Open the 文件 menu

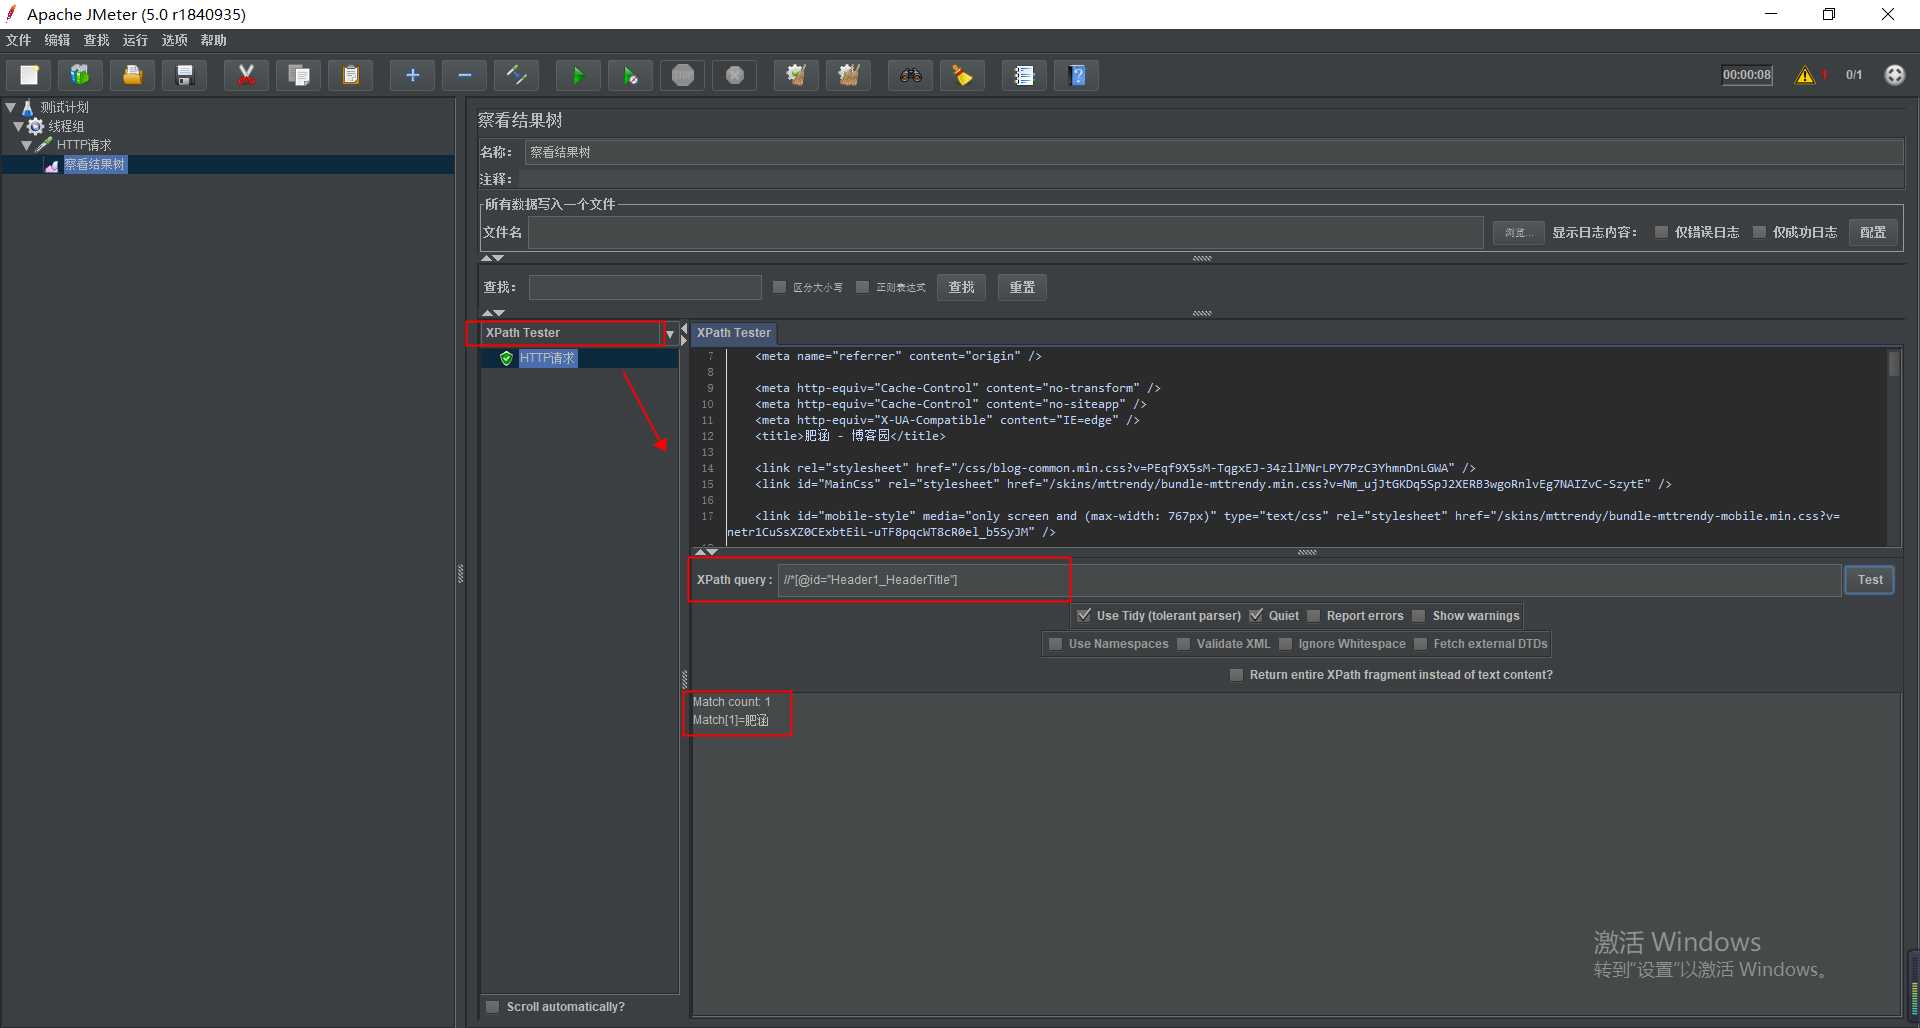point(18,40)
